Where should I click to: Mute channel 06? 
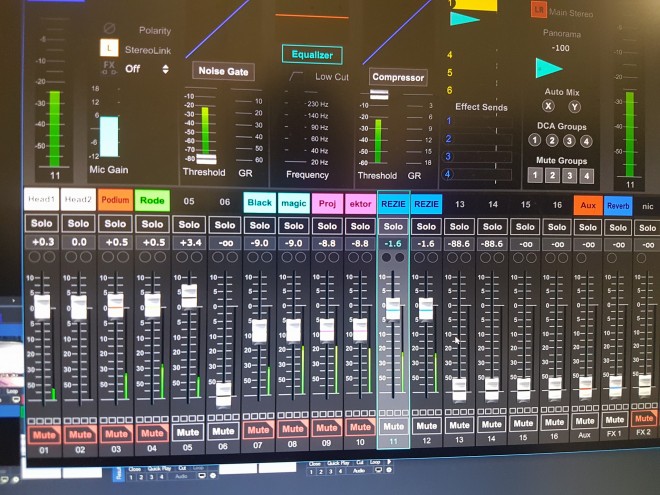click(223, 431)
